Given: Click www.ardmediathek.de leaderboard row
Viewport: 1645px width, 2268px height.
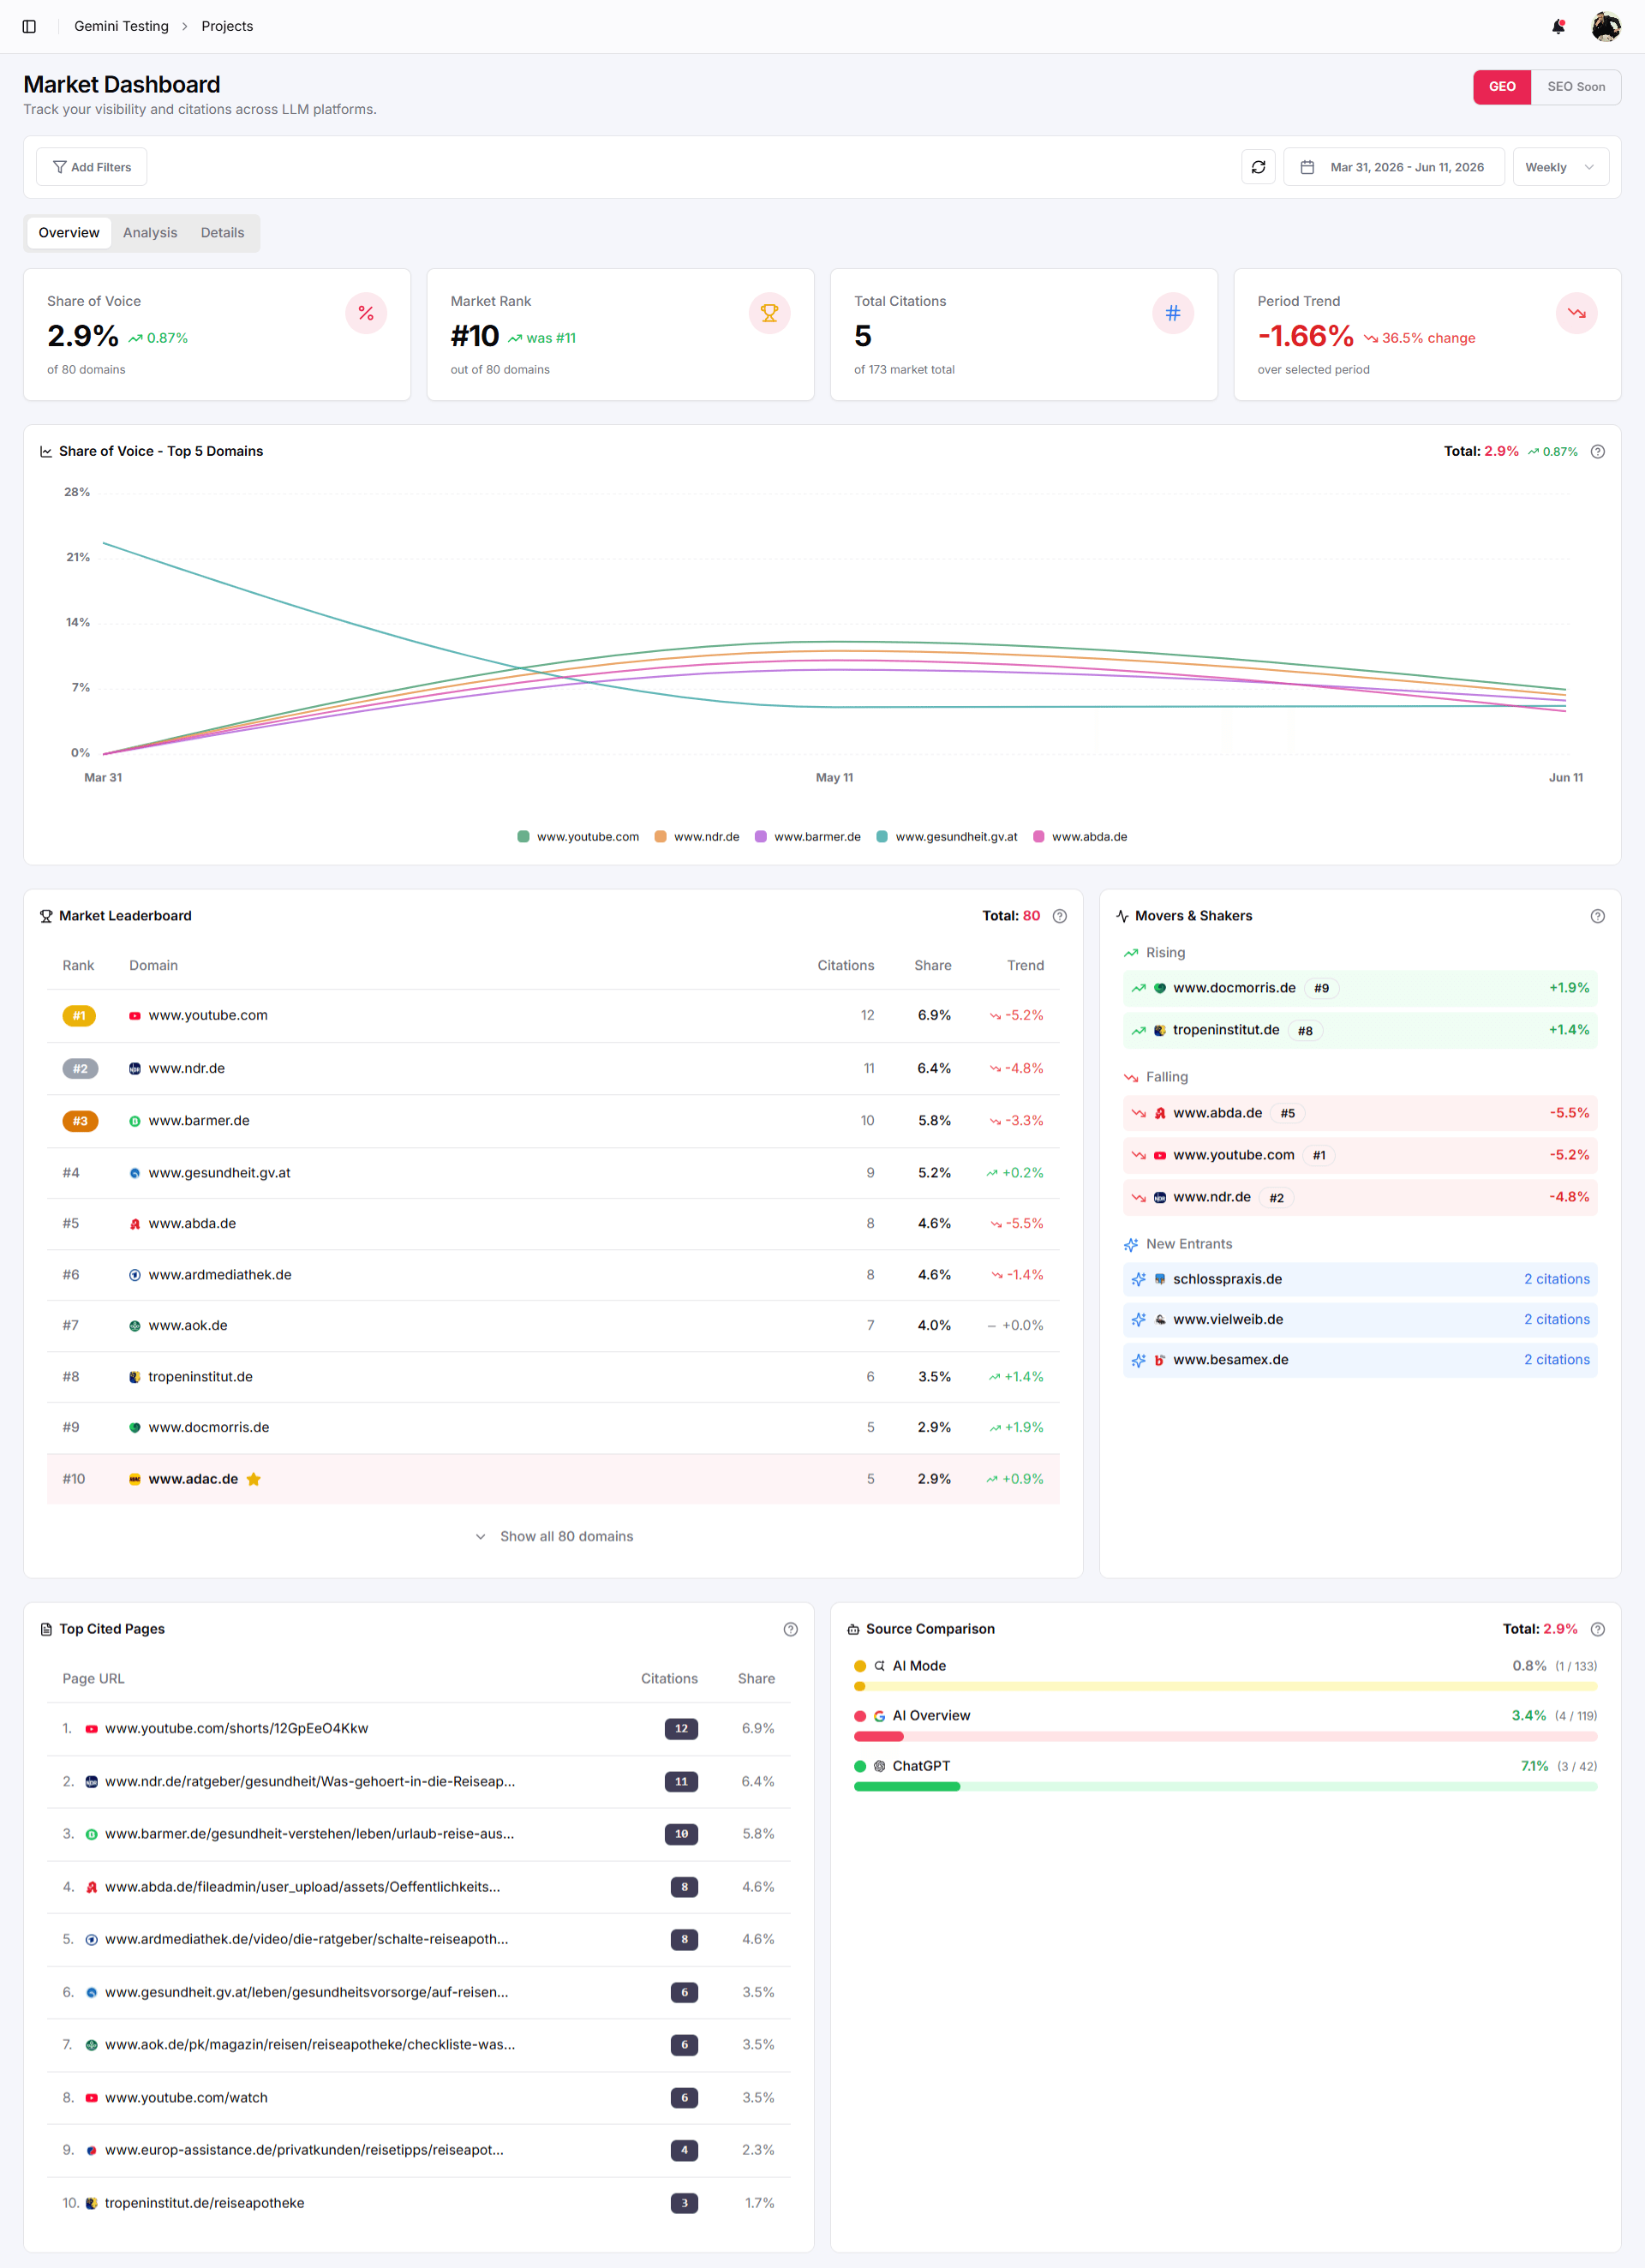Looking at the screenshot, I should tap(553, 1274).
